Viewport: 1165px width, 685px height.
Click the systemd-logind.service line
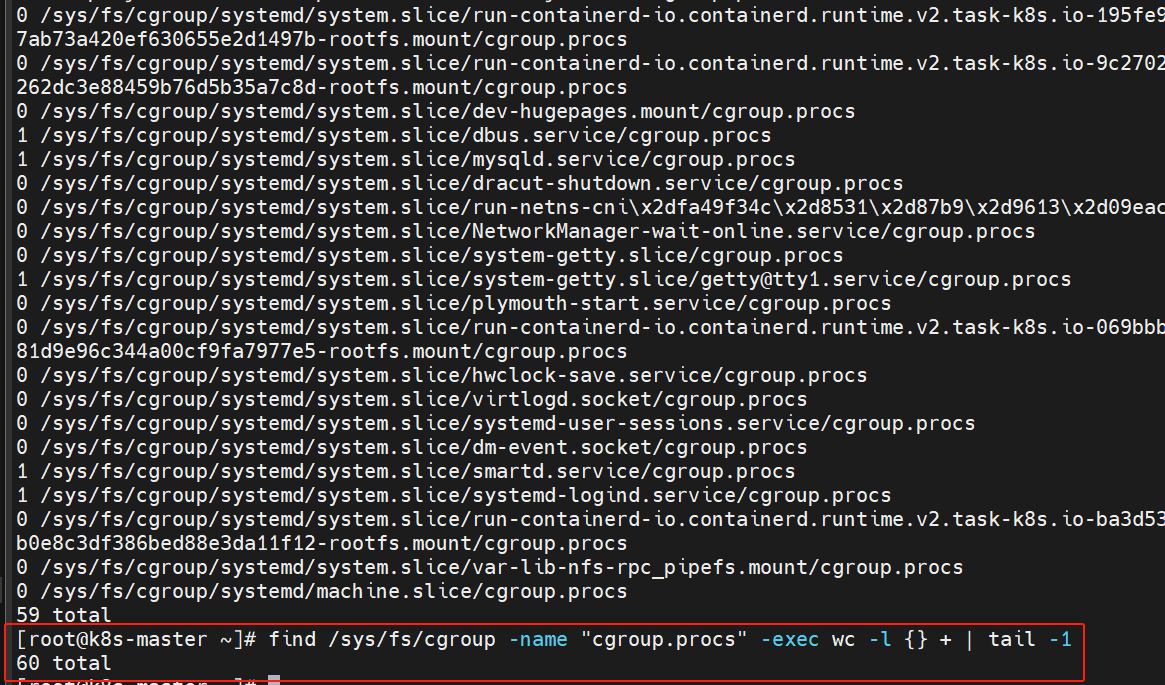tap(453, 495)
